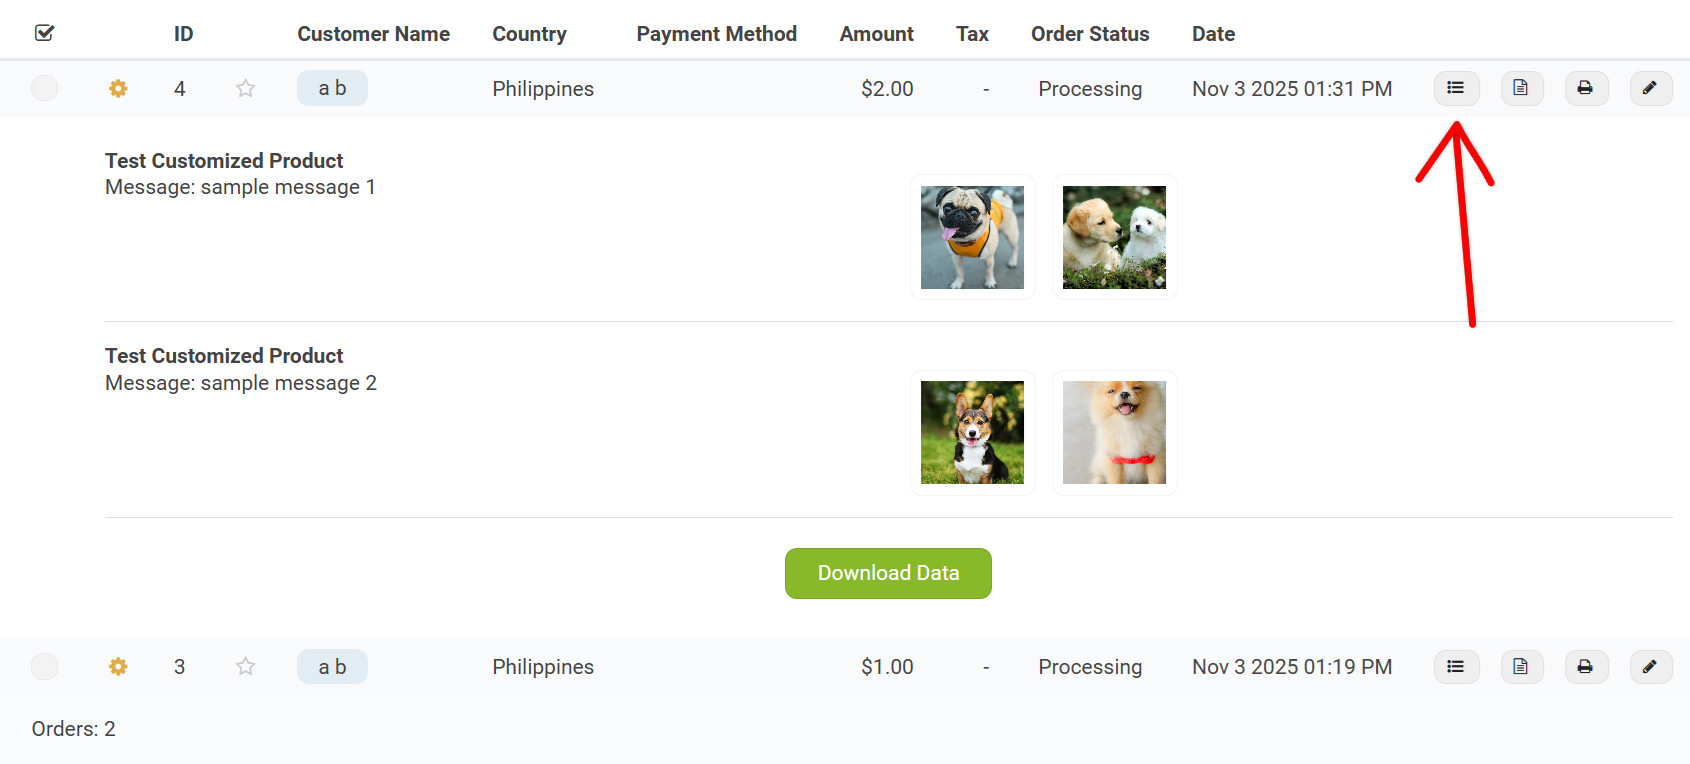Screen dimensions: 1690x764
Task: Open the document icon for order 3
Action: [x=1521, y=666]
